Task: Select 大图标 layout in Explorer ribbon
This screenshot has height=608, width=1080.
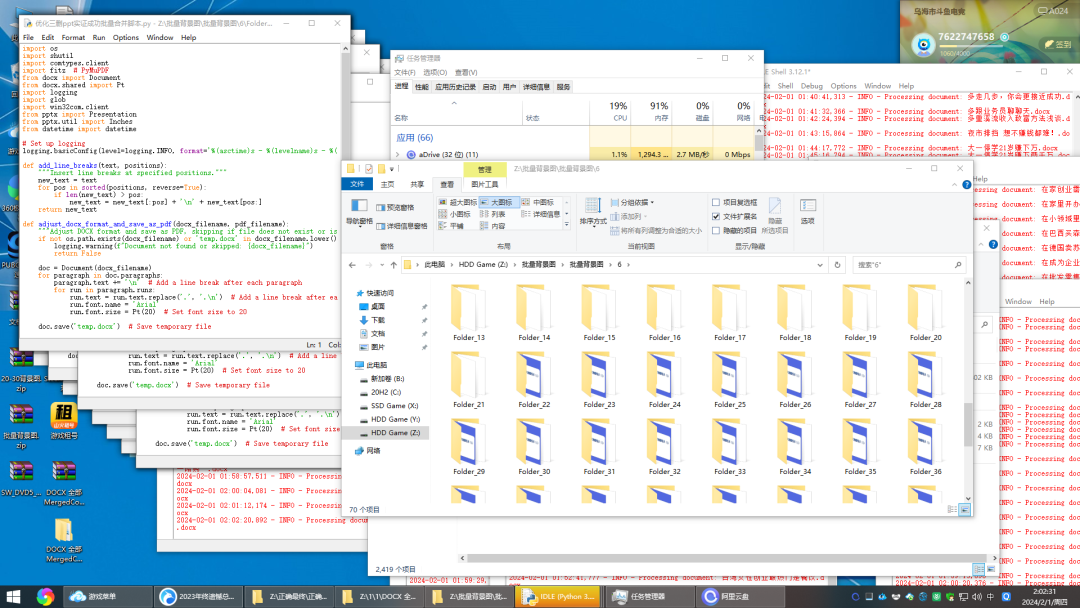Action: (x=497, y=202)
